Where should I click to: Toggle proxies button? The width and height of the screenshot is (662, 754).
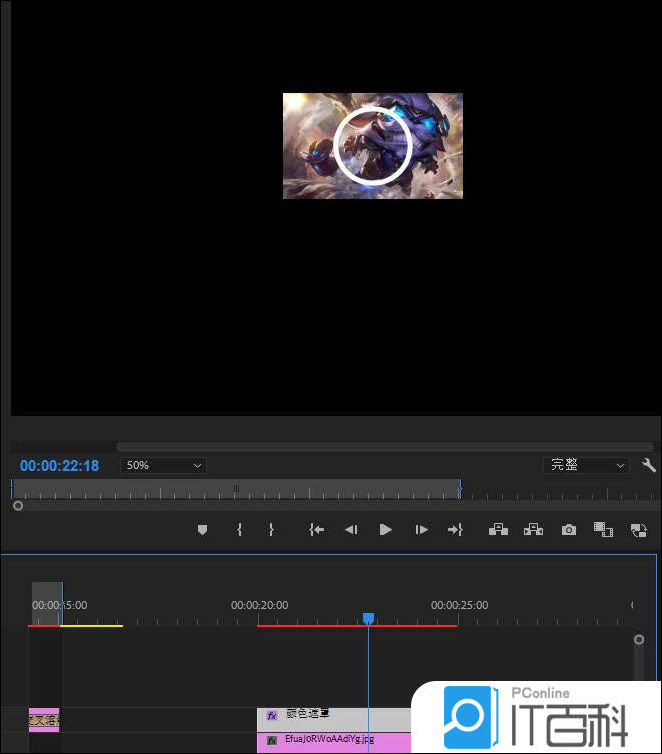tap(638, 530)
